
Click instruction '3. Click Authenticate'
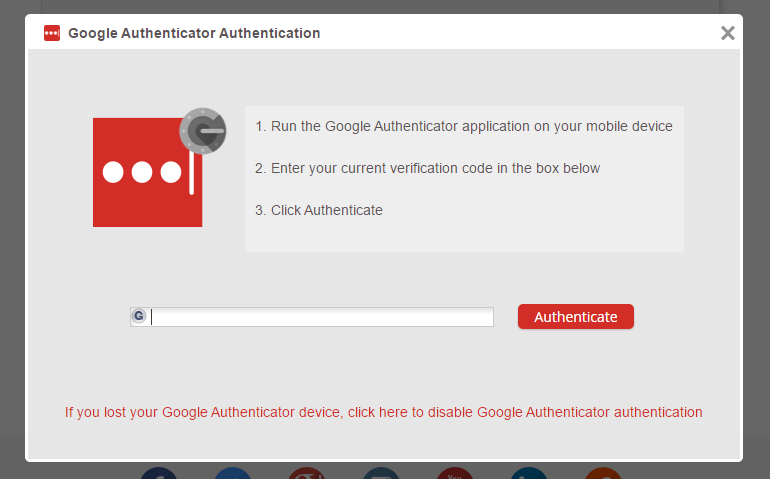tap(319, 210)
